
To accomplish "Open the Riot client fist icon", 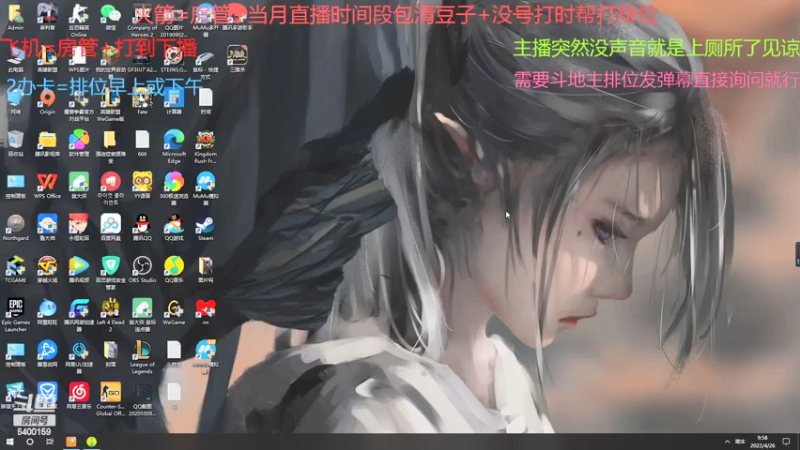I will [x=111, y=188].
